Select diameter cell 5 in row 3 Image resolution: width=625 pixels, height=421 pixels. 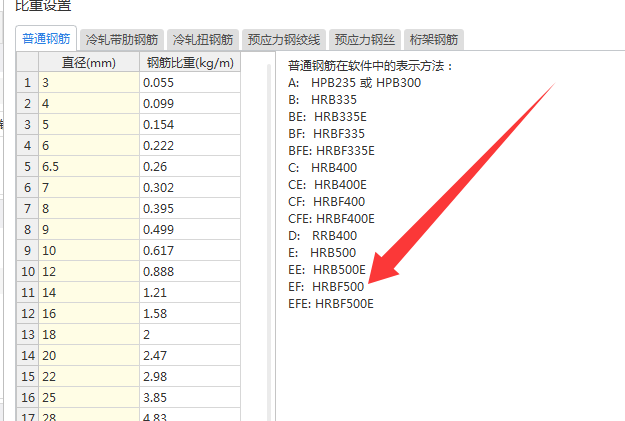[89, 124]
